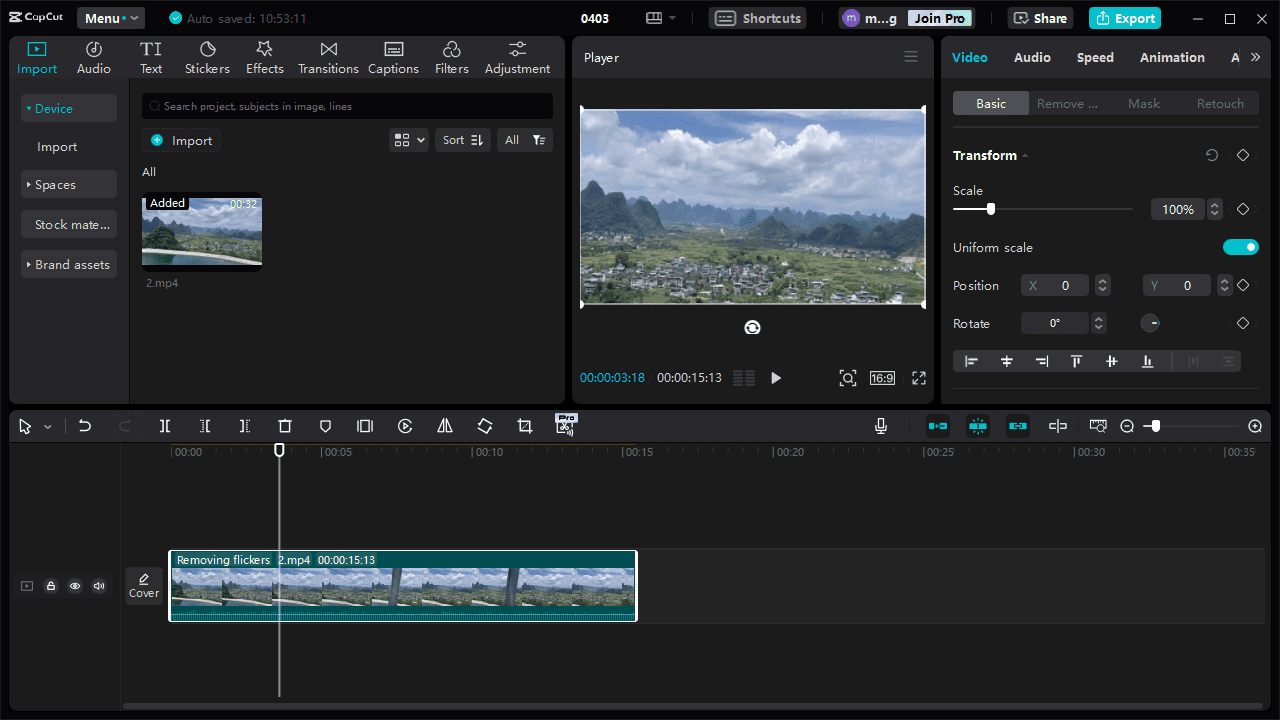This screenshot has width=1280, height=720.
Task: Select the Crop tool icon
Action: (525, 426)
